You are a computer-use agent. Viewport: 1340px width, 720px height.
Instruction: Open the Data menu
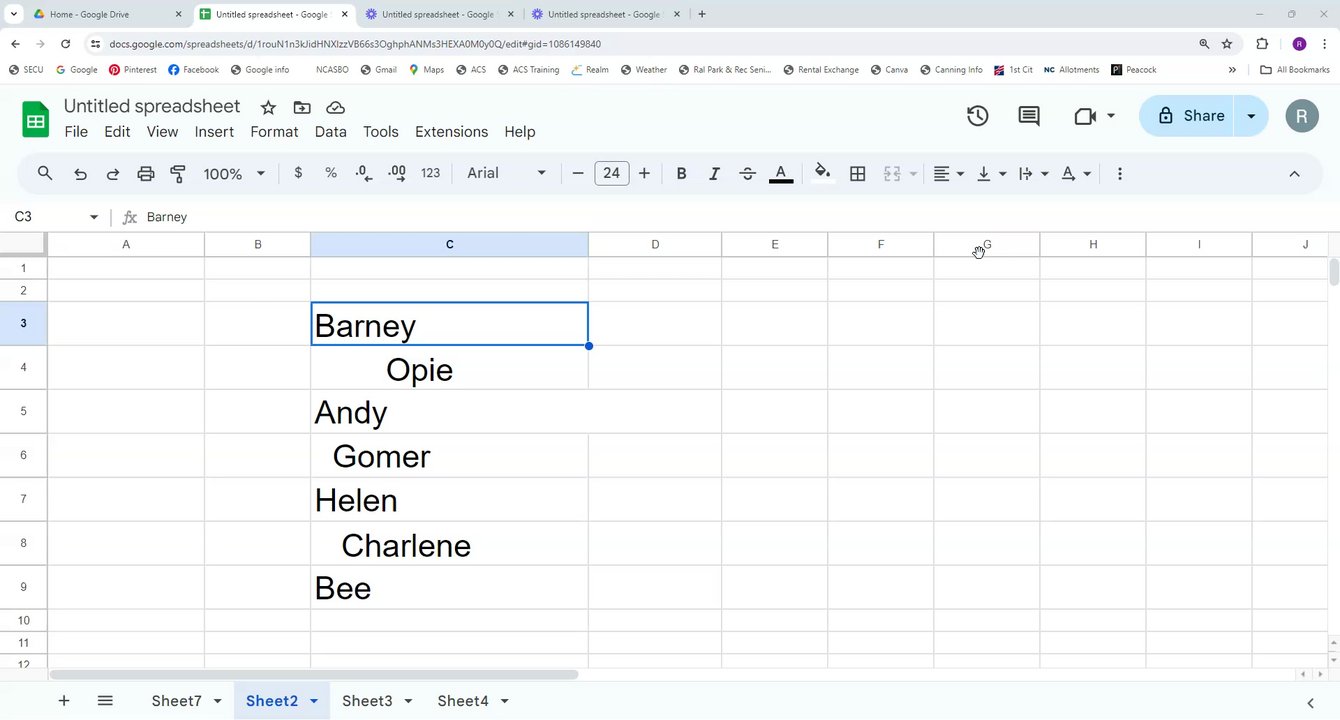[331, 132]
